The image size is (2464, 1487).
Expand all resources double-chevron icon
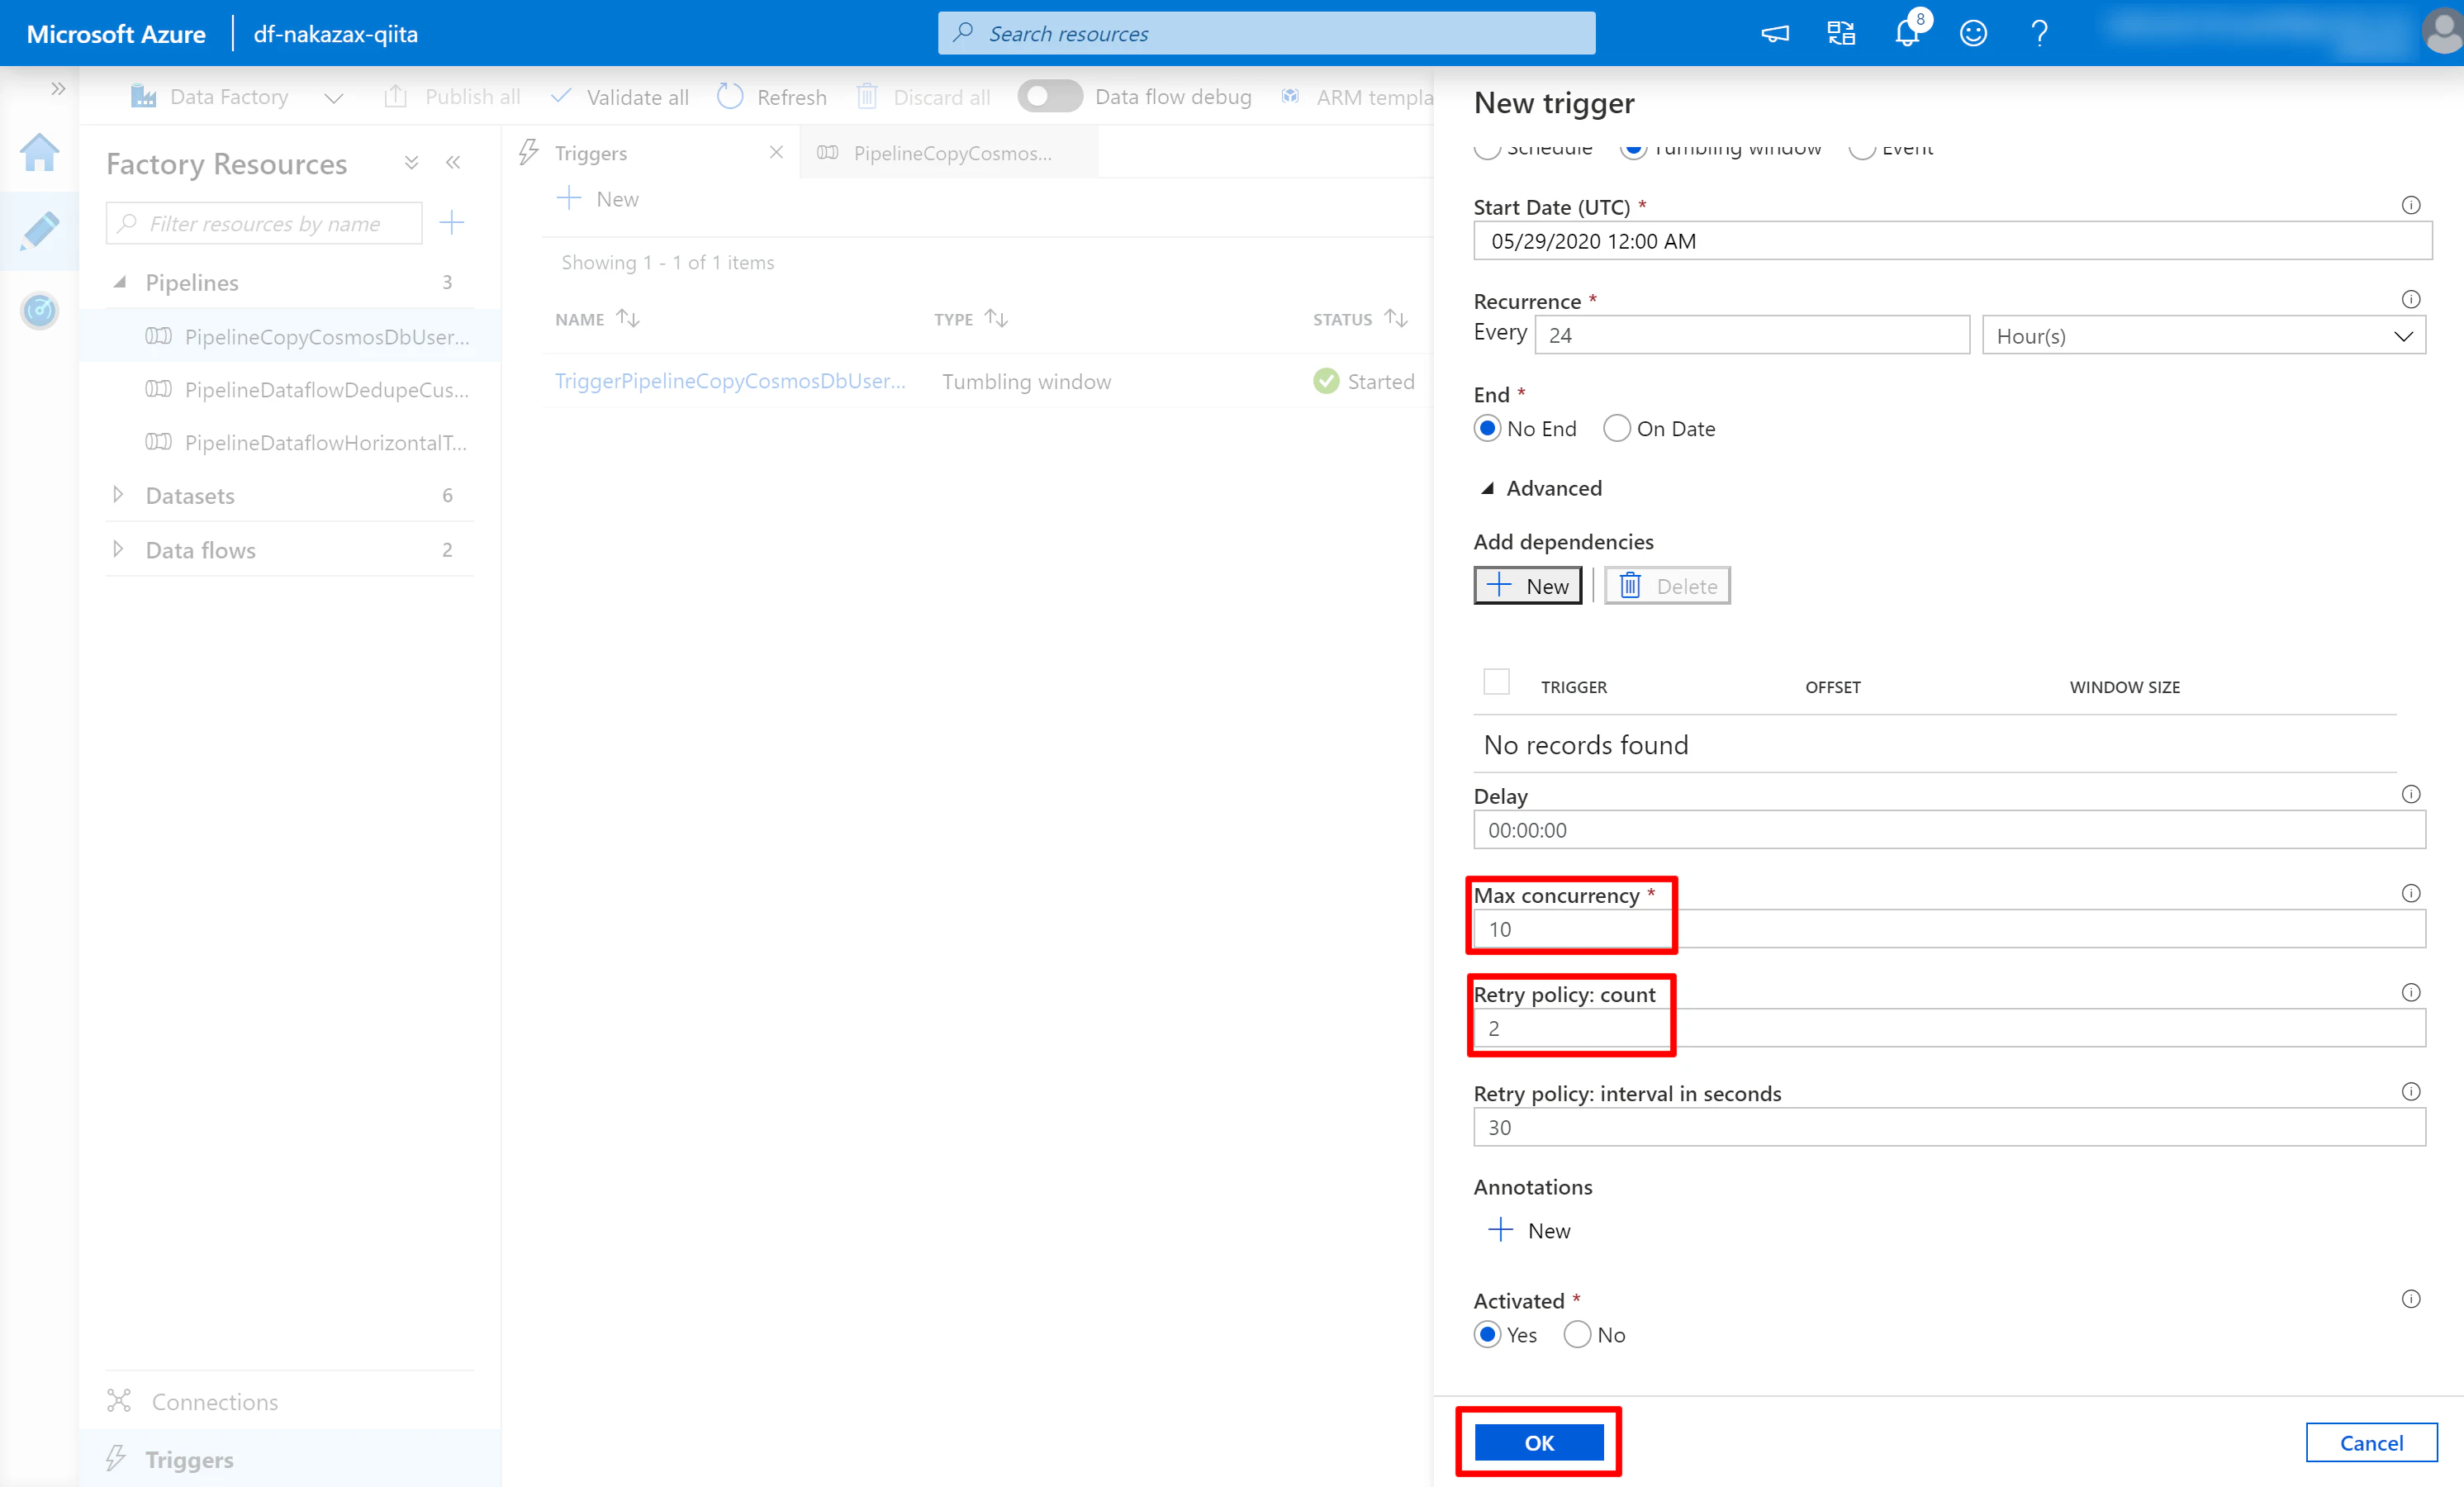[x=411, y=163]
